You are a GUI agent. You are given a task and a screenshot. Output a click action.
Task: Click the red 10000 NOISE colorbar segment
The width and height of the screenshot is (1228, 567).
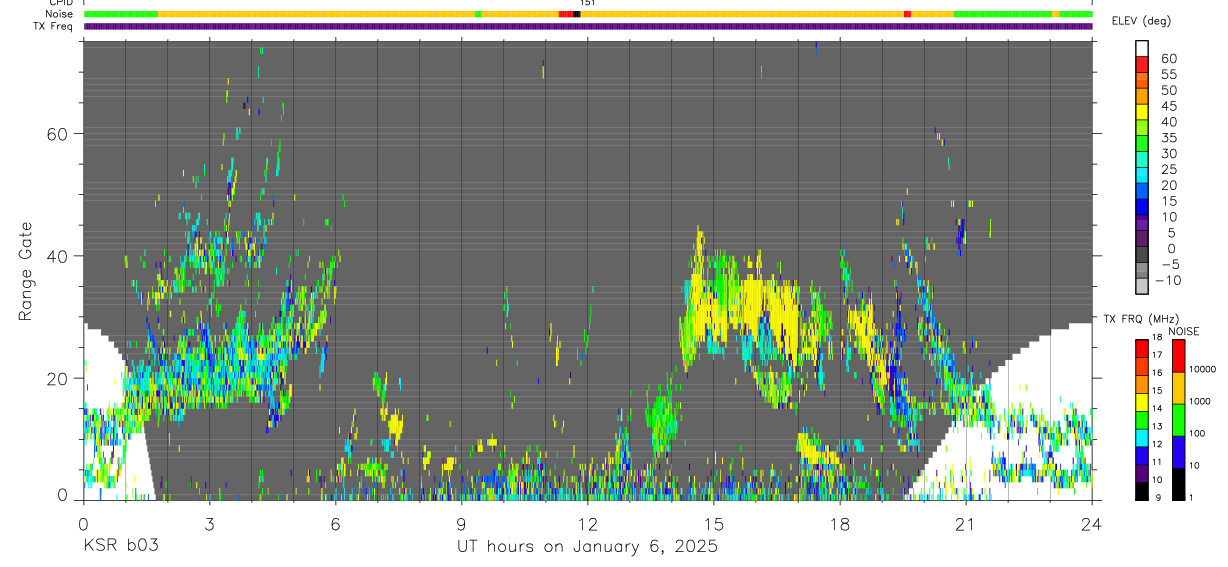1178,355
